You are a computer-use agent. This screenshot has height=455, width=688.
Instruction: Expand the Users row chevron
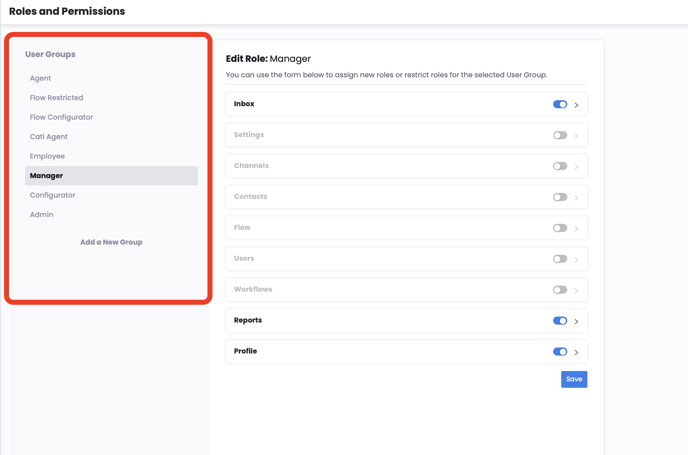coord(577,260)
